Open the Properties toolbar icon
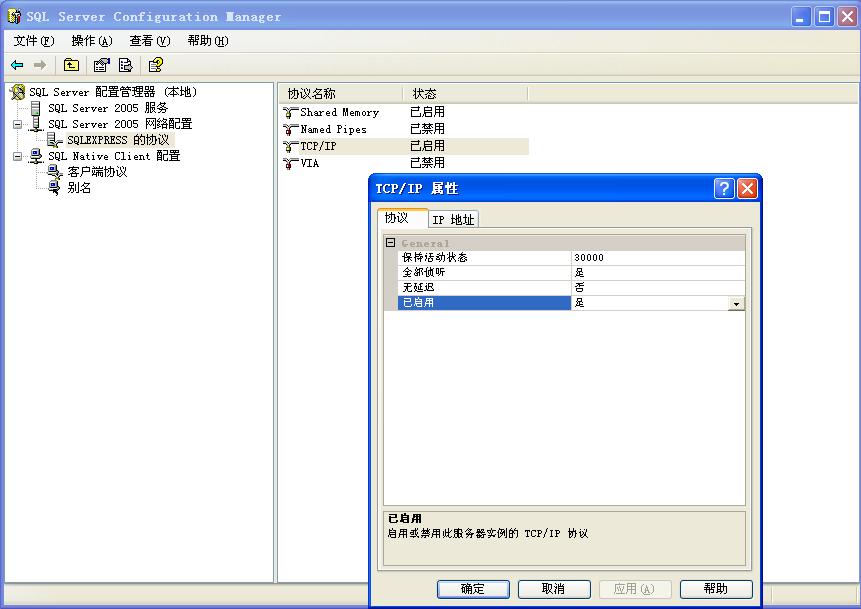 pyautogui.click(x=102, y=65)
